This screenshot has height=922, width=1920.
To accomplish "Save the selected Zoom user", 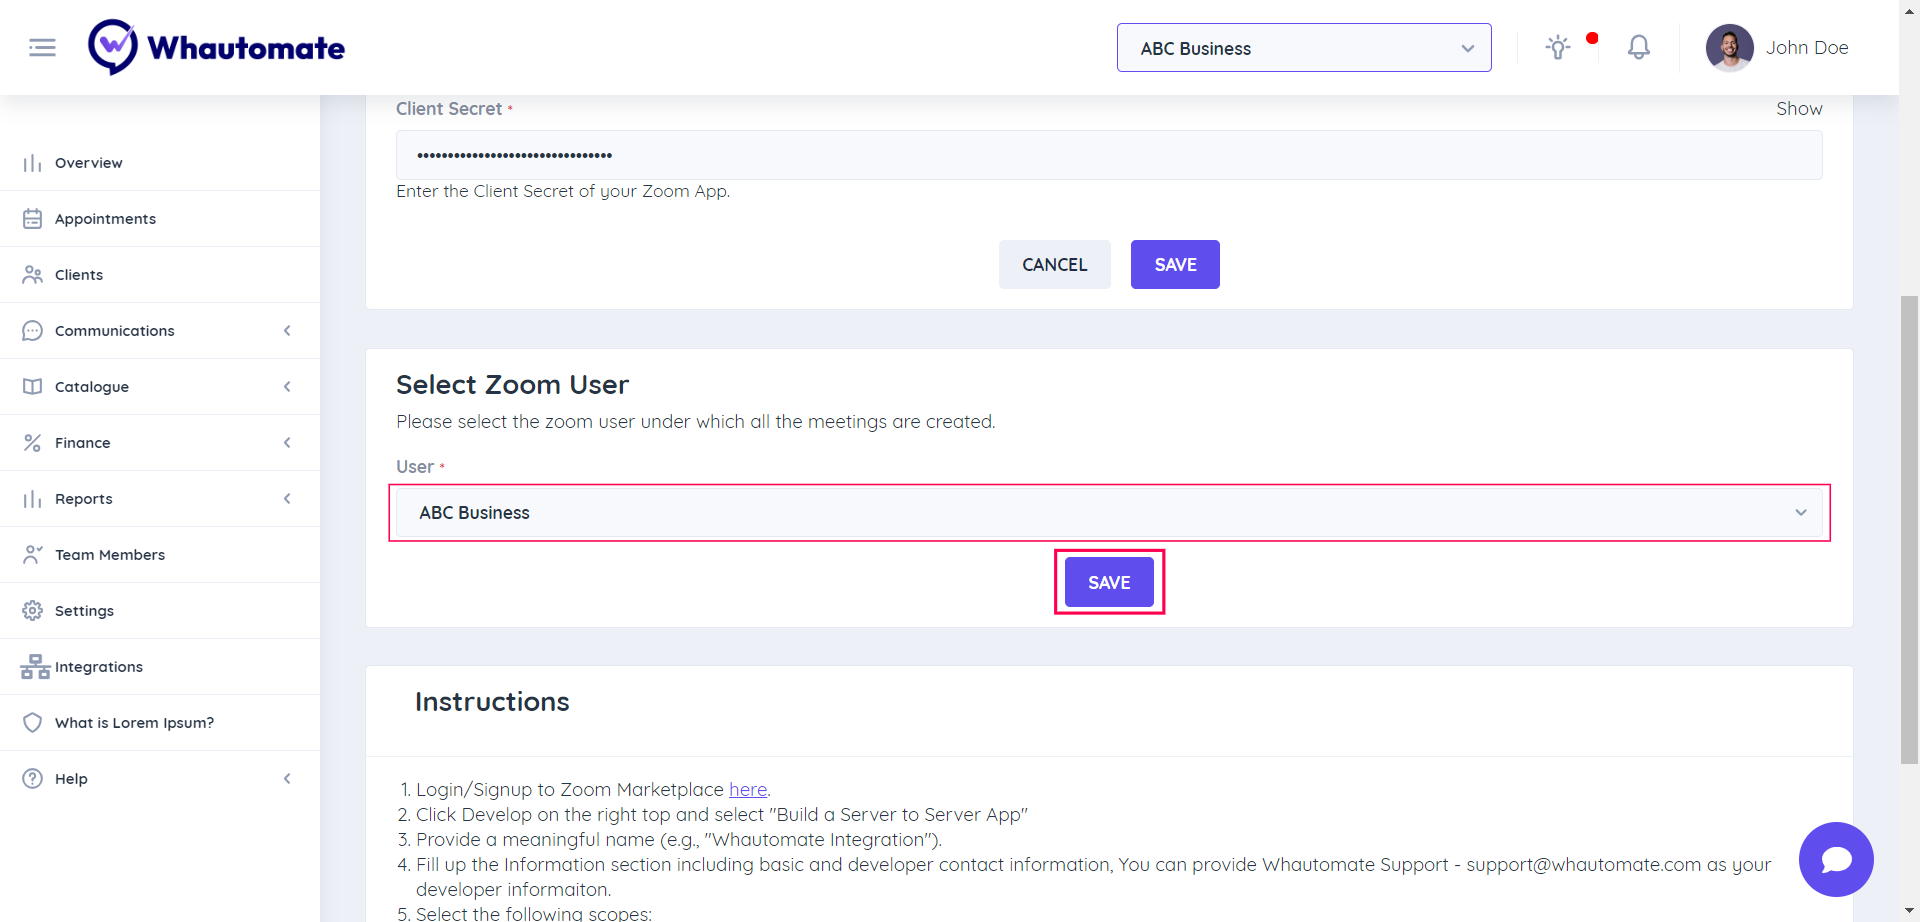I will point(1108,582).
